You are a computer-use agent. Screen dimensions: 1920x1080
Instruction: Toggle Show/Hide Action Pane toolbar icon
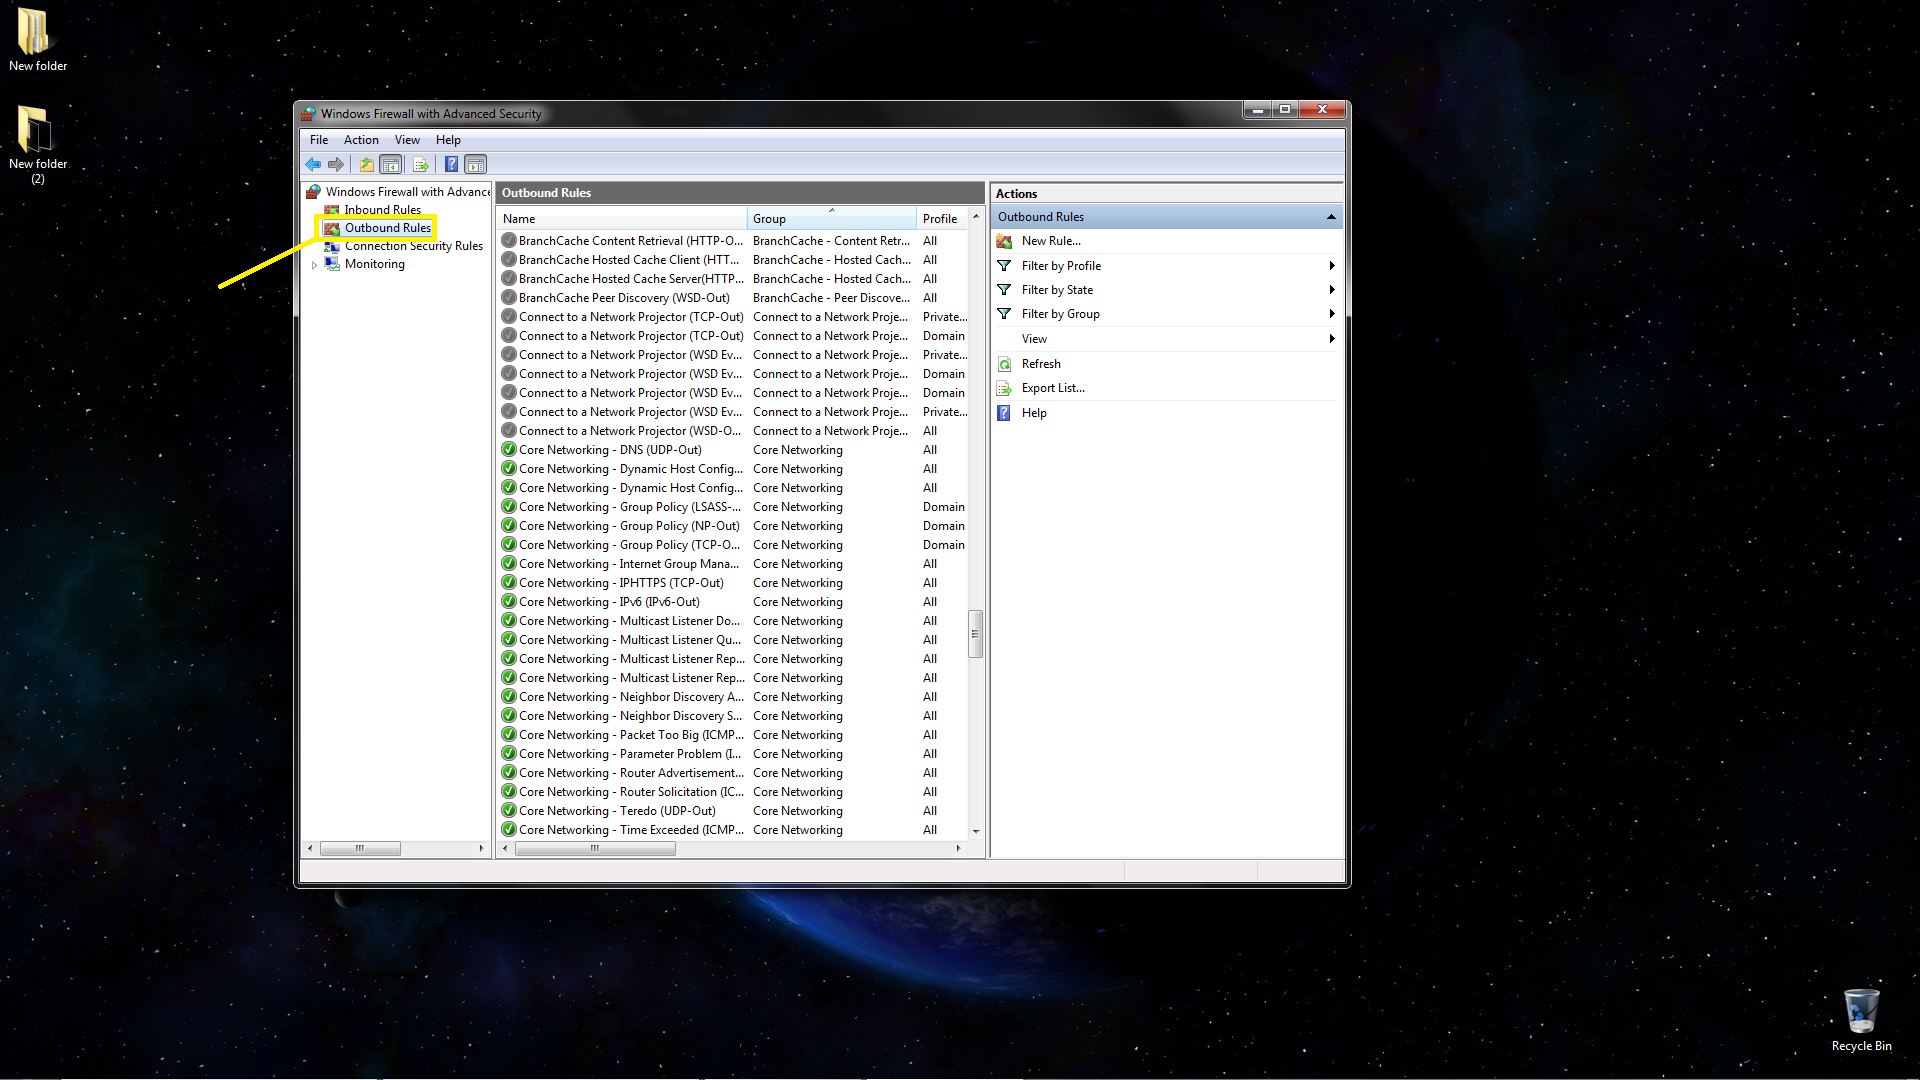pyautogui.click(x=476, y=165)
